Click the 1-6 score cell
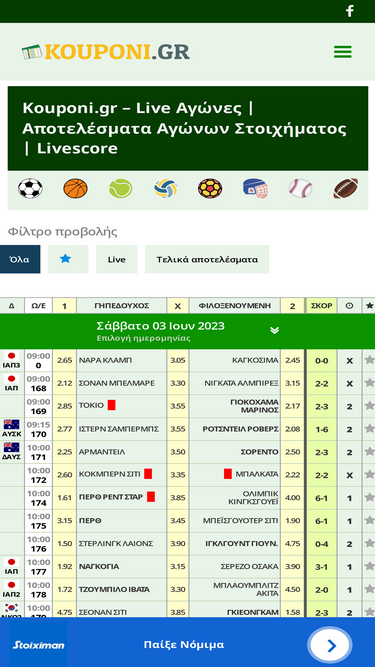Image resolution: width=375 pixels, height=667 pixels. click(x=322, y=429)
